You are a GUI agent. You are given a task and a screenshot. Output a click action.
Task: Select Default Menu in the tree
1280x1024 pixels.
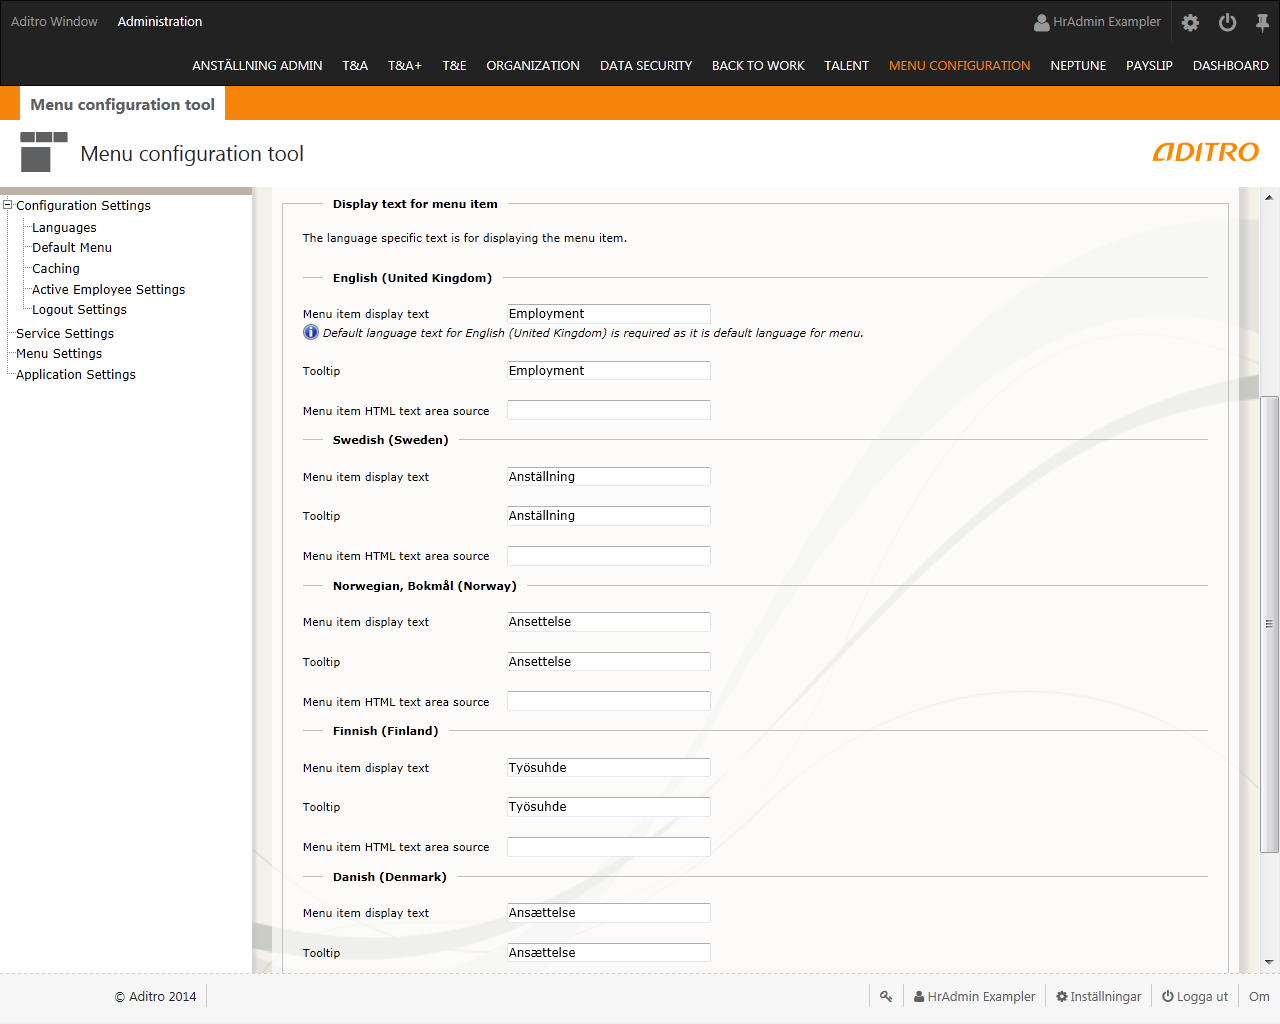72,248
